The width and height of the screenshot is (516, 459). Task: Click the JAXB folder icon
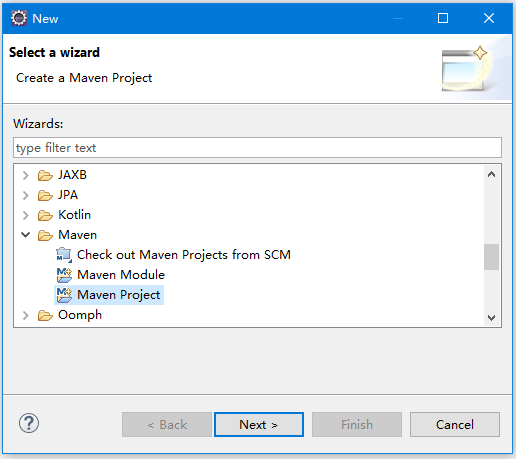tap(45, 175)
